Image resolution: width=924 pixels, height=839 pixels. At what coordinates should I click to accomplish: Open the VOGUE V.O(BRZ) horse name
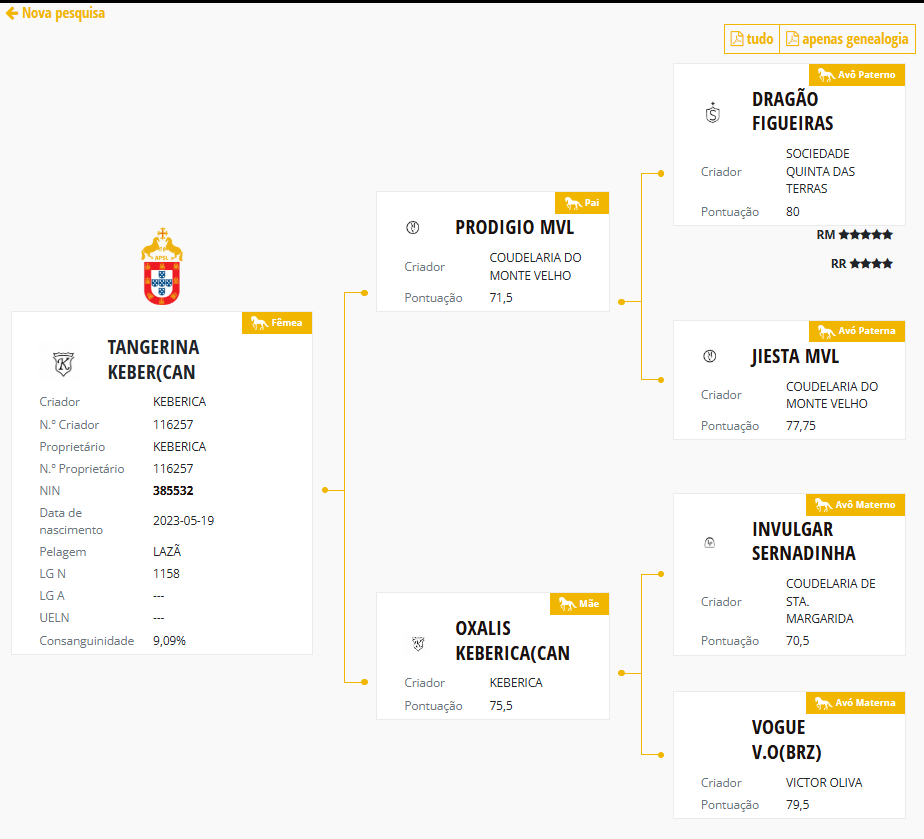786,739
